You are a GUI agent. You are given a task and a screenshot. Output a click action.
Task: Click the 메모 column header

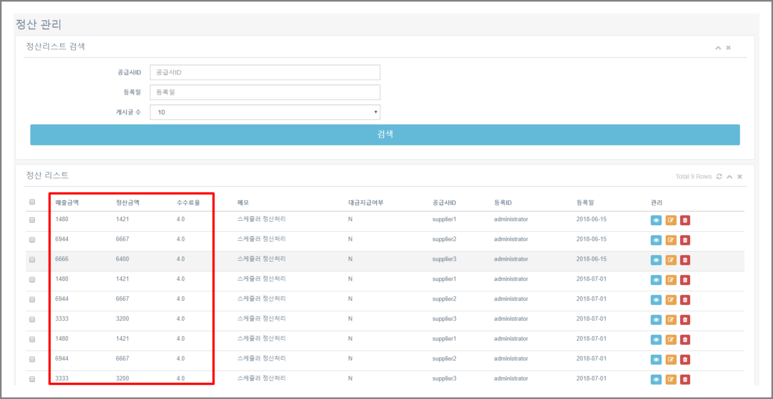click(243, 202)
